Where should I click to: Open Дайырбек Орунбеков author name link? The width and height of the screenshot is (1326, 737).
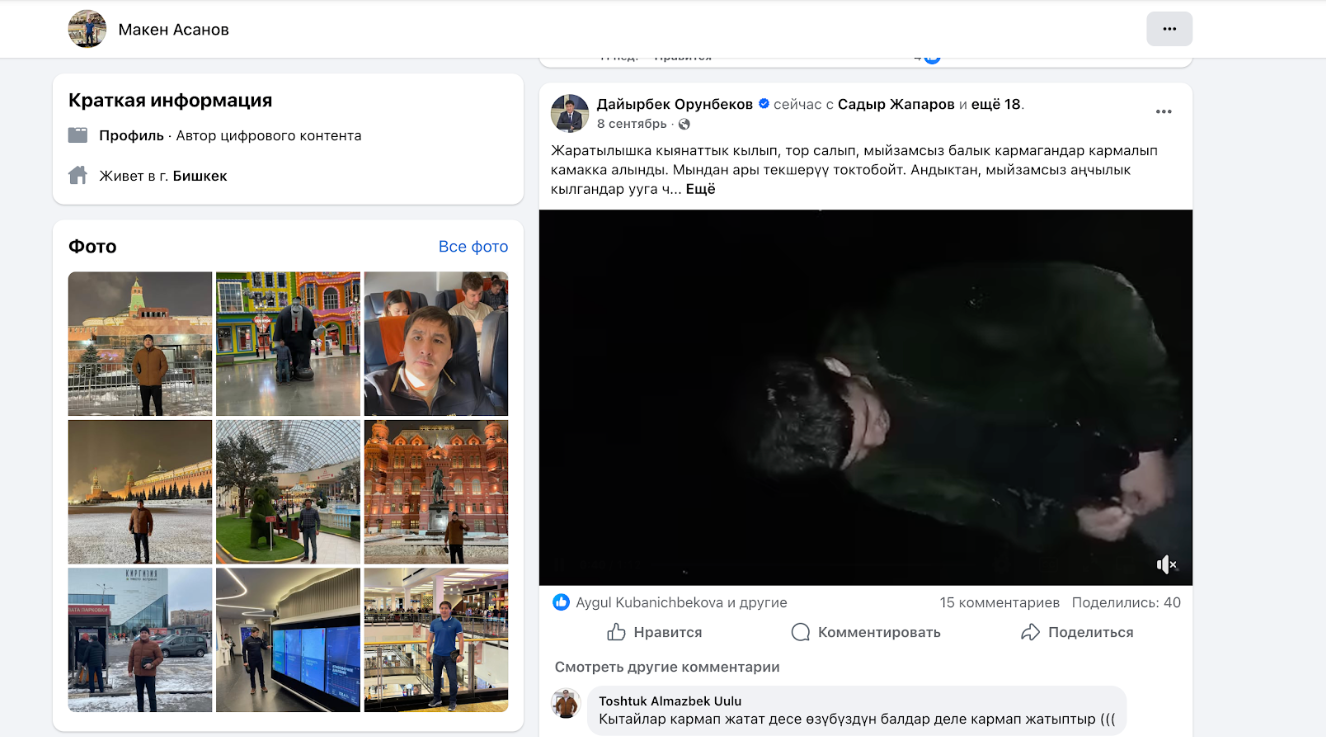(x=675, y=104)
